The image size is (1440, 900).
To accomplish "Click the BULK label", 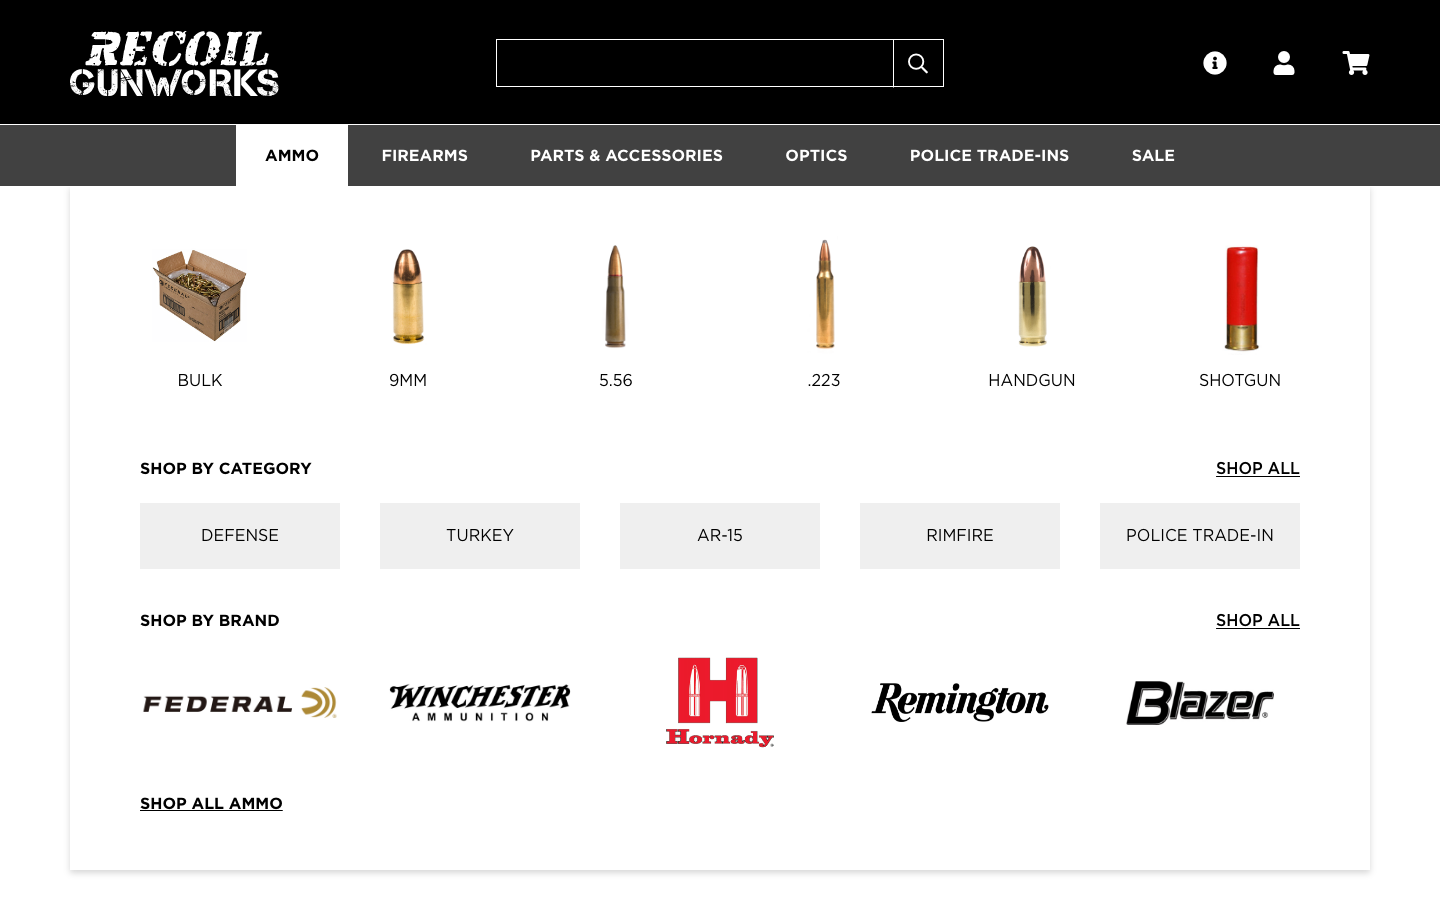I will 200,380.
